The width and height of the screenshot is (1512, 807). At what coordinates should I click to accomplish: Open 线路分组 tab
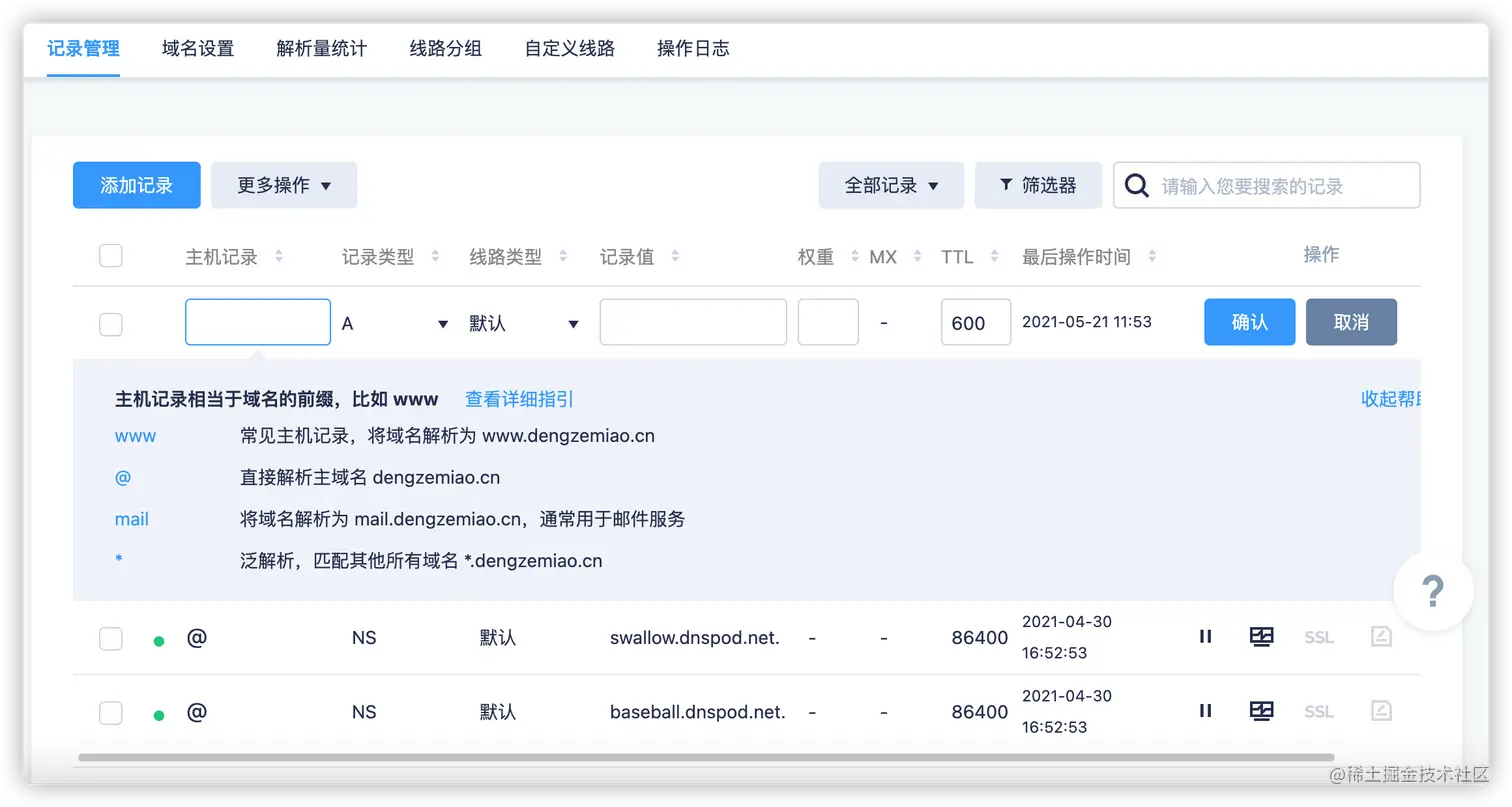pos(446,48)
